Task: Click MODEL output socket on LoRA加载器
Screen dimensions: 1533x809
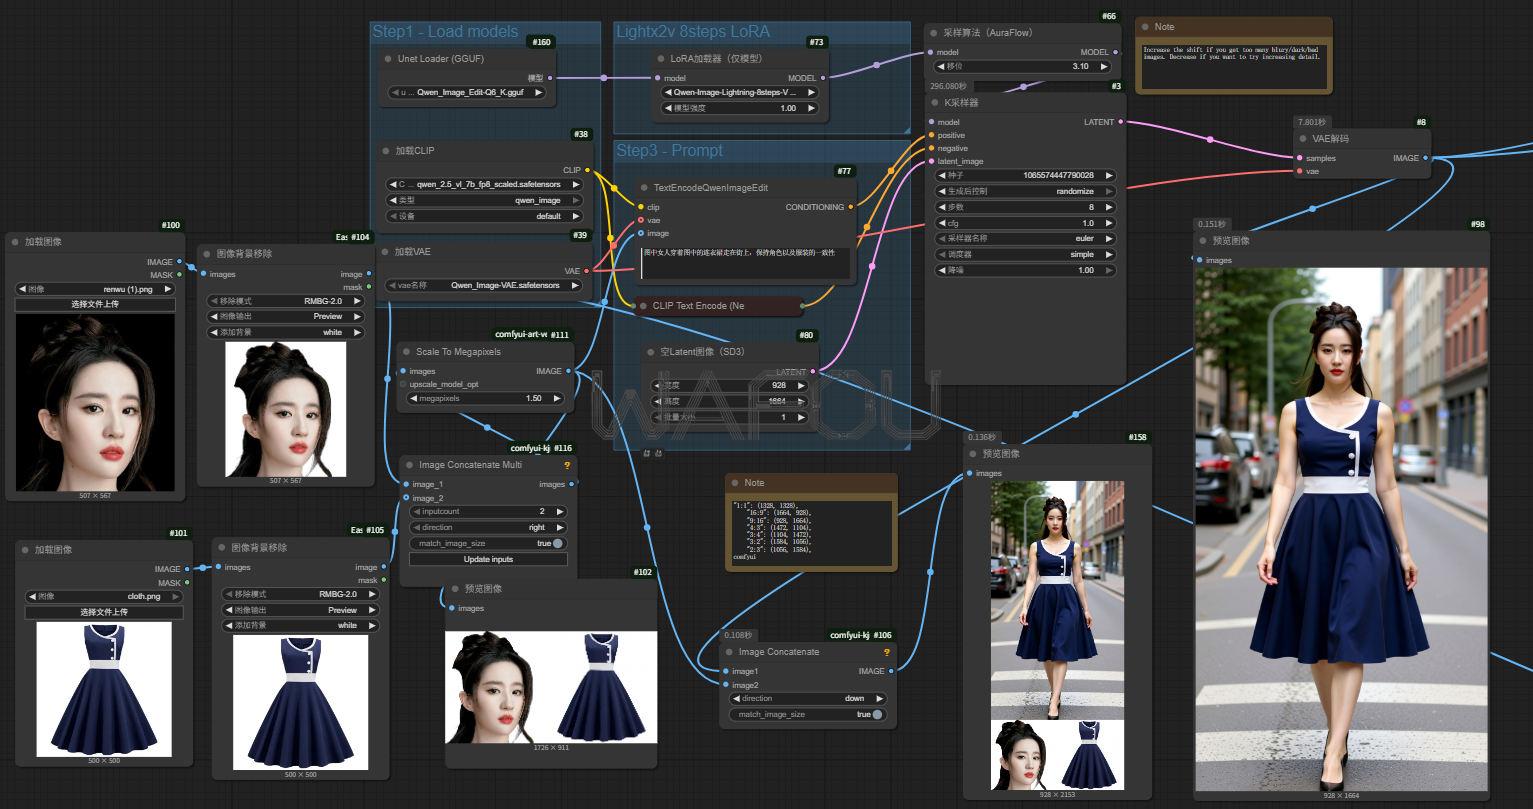Action: pyautogui.click(x=823, y=78)
